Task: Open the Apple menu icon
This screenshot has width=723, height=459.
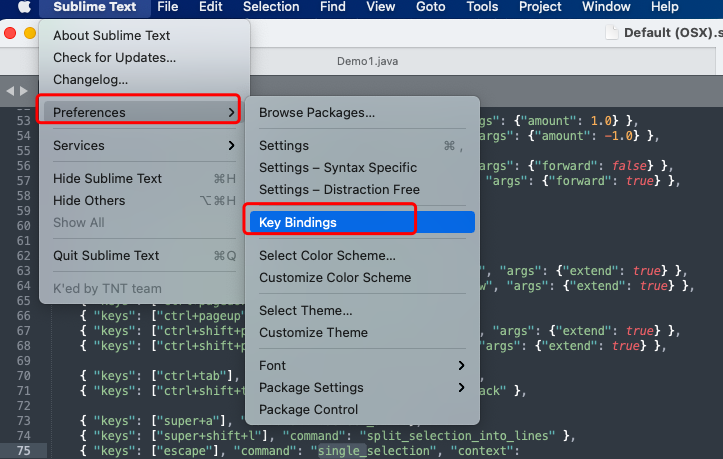Action: [24, 7]
